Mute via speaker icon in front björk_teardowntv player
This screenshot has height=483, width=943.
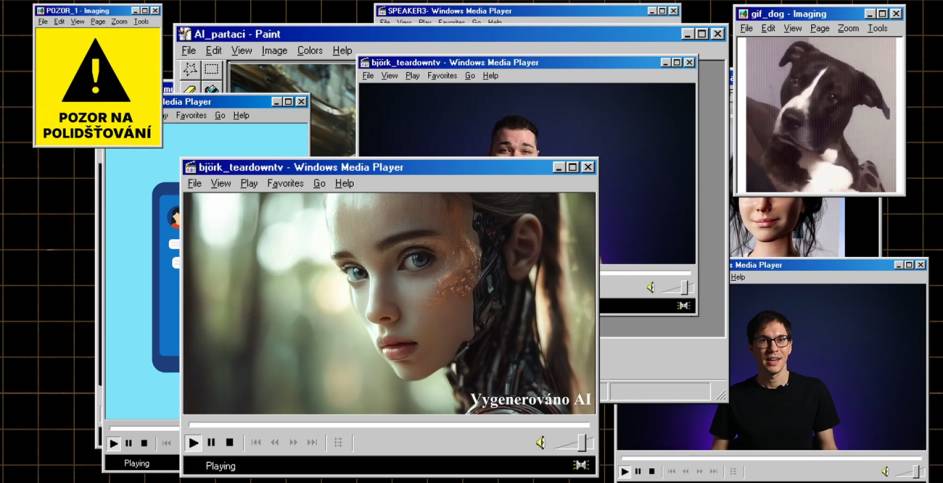click(x=540, y=443)
